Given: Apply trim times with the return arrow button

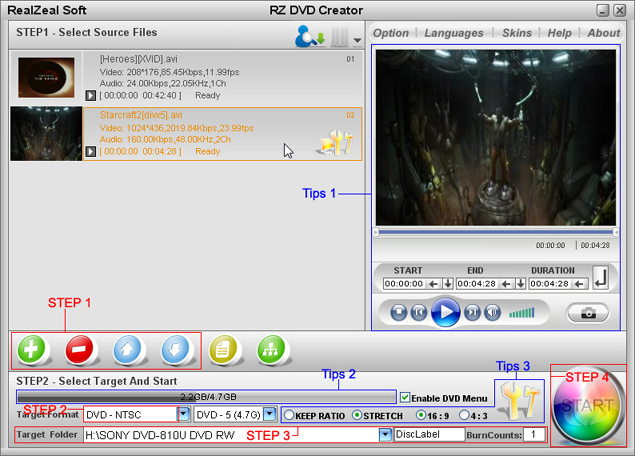Looking at the screenshot, I should [601, 278].
